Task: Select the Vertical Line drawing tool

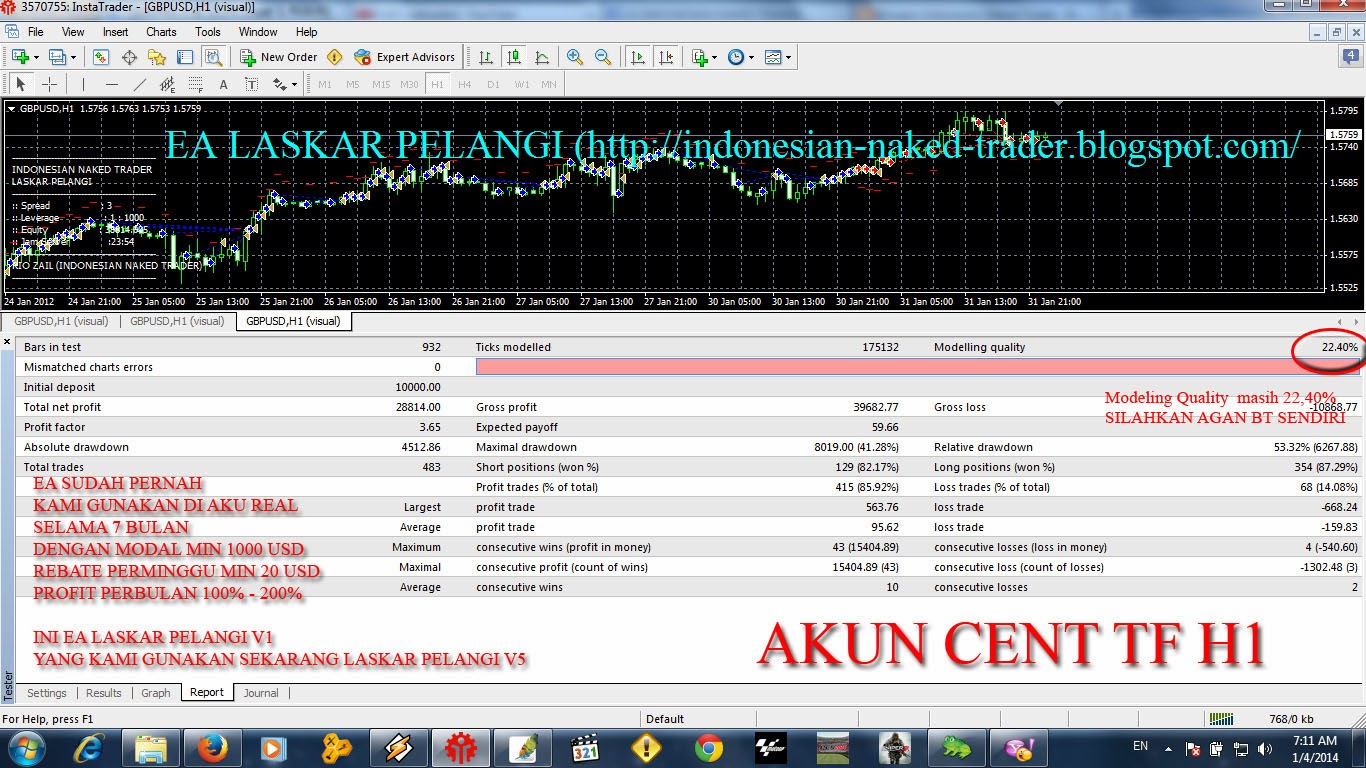Action: tap(83, 84)
